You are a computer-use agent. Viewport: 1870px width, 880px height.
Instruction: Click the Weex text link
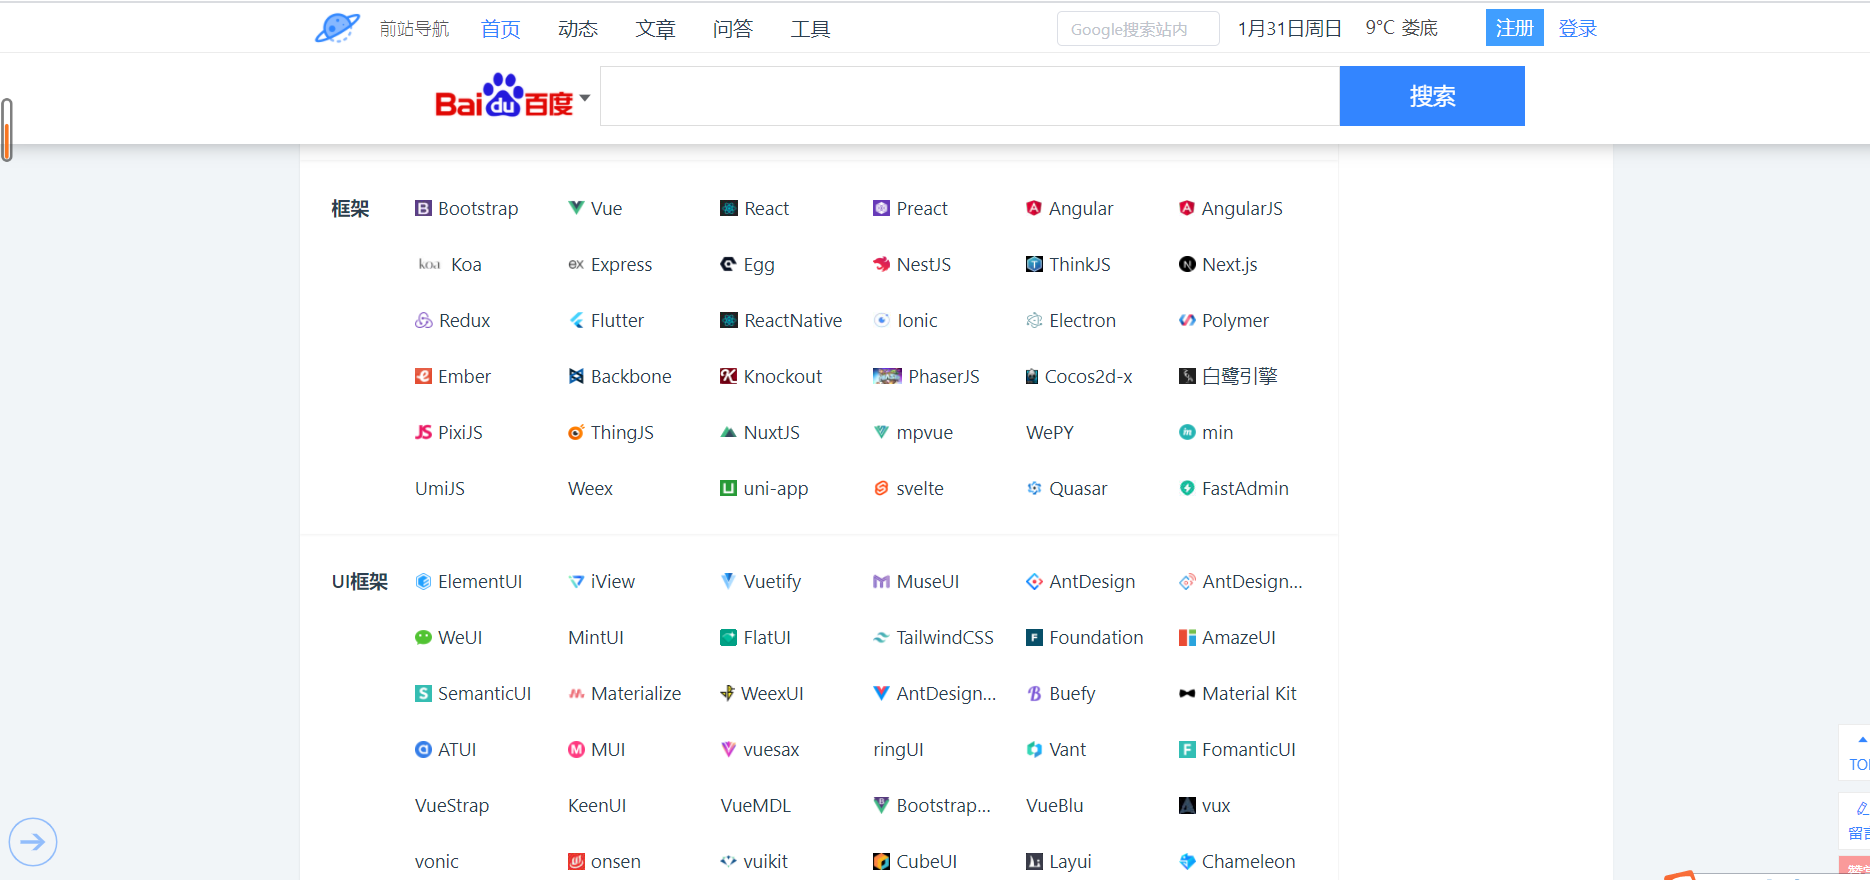click(590, 488)
